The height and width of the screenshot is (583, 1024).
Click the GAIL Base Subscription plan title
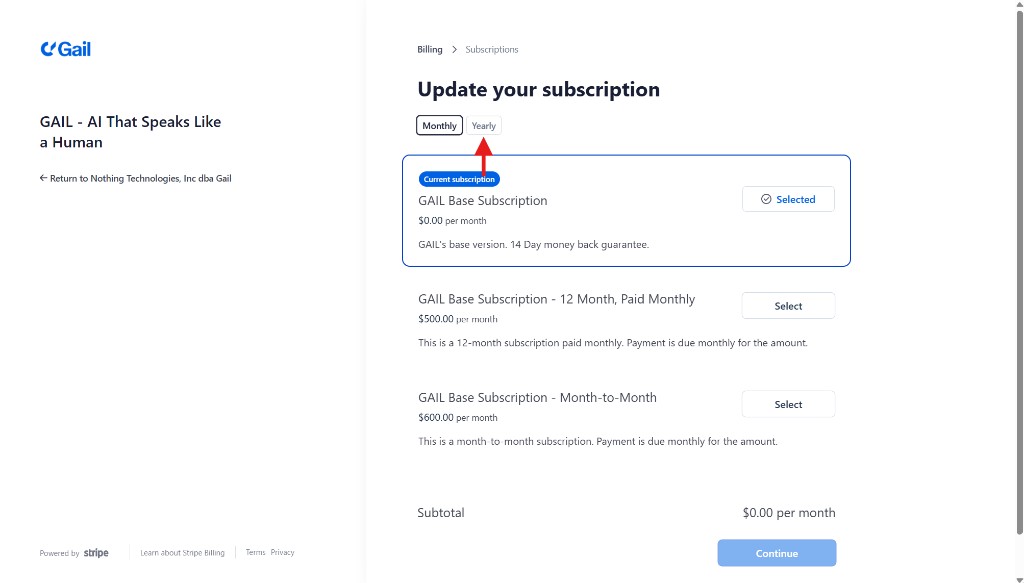click(483, 201)
